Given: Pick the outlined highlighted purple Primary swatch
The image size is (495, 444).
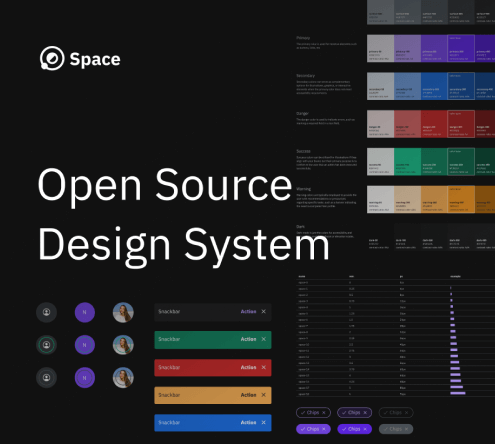Looking at the screenshot, I should 461,48.
